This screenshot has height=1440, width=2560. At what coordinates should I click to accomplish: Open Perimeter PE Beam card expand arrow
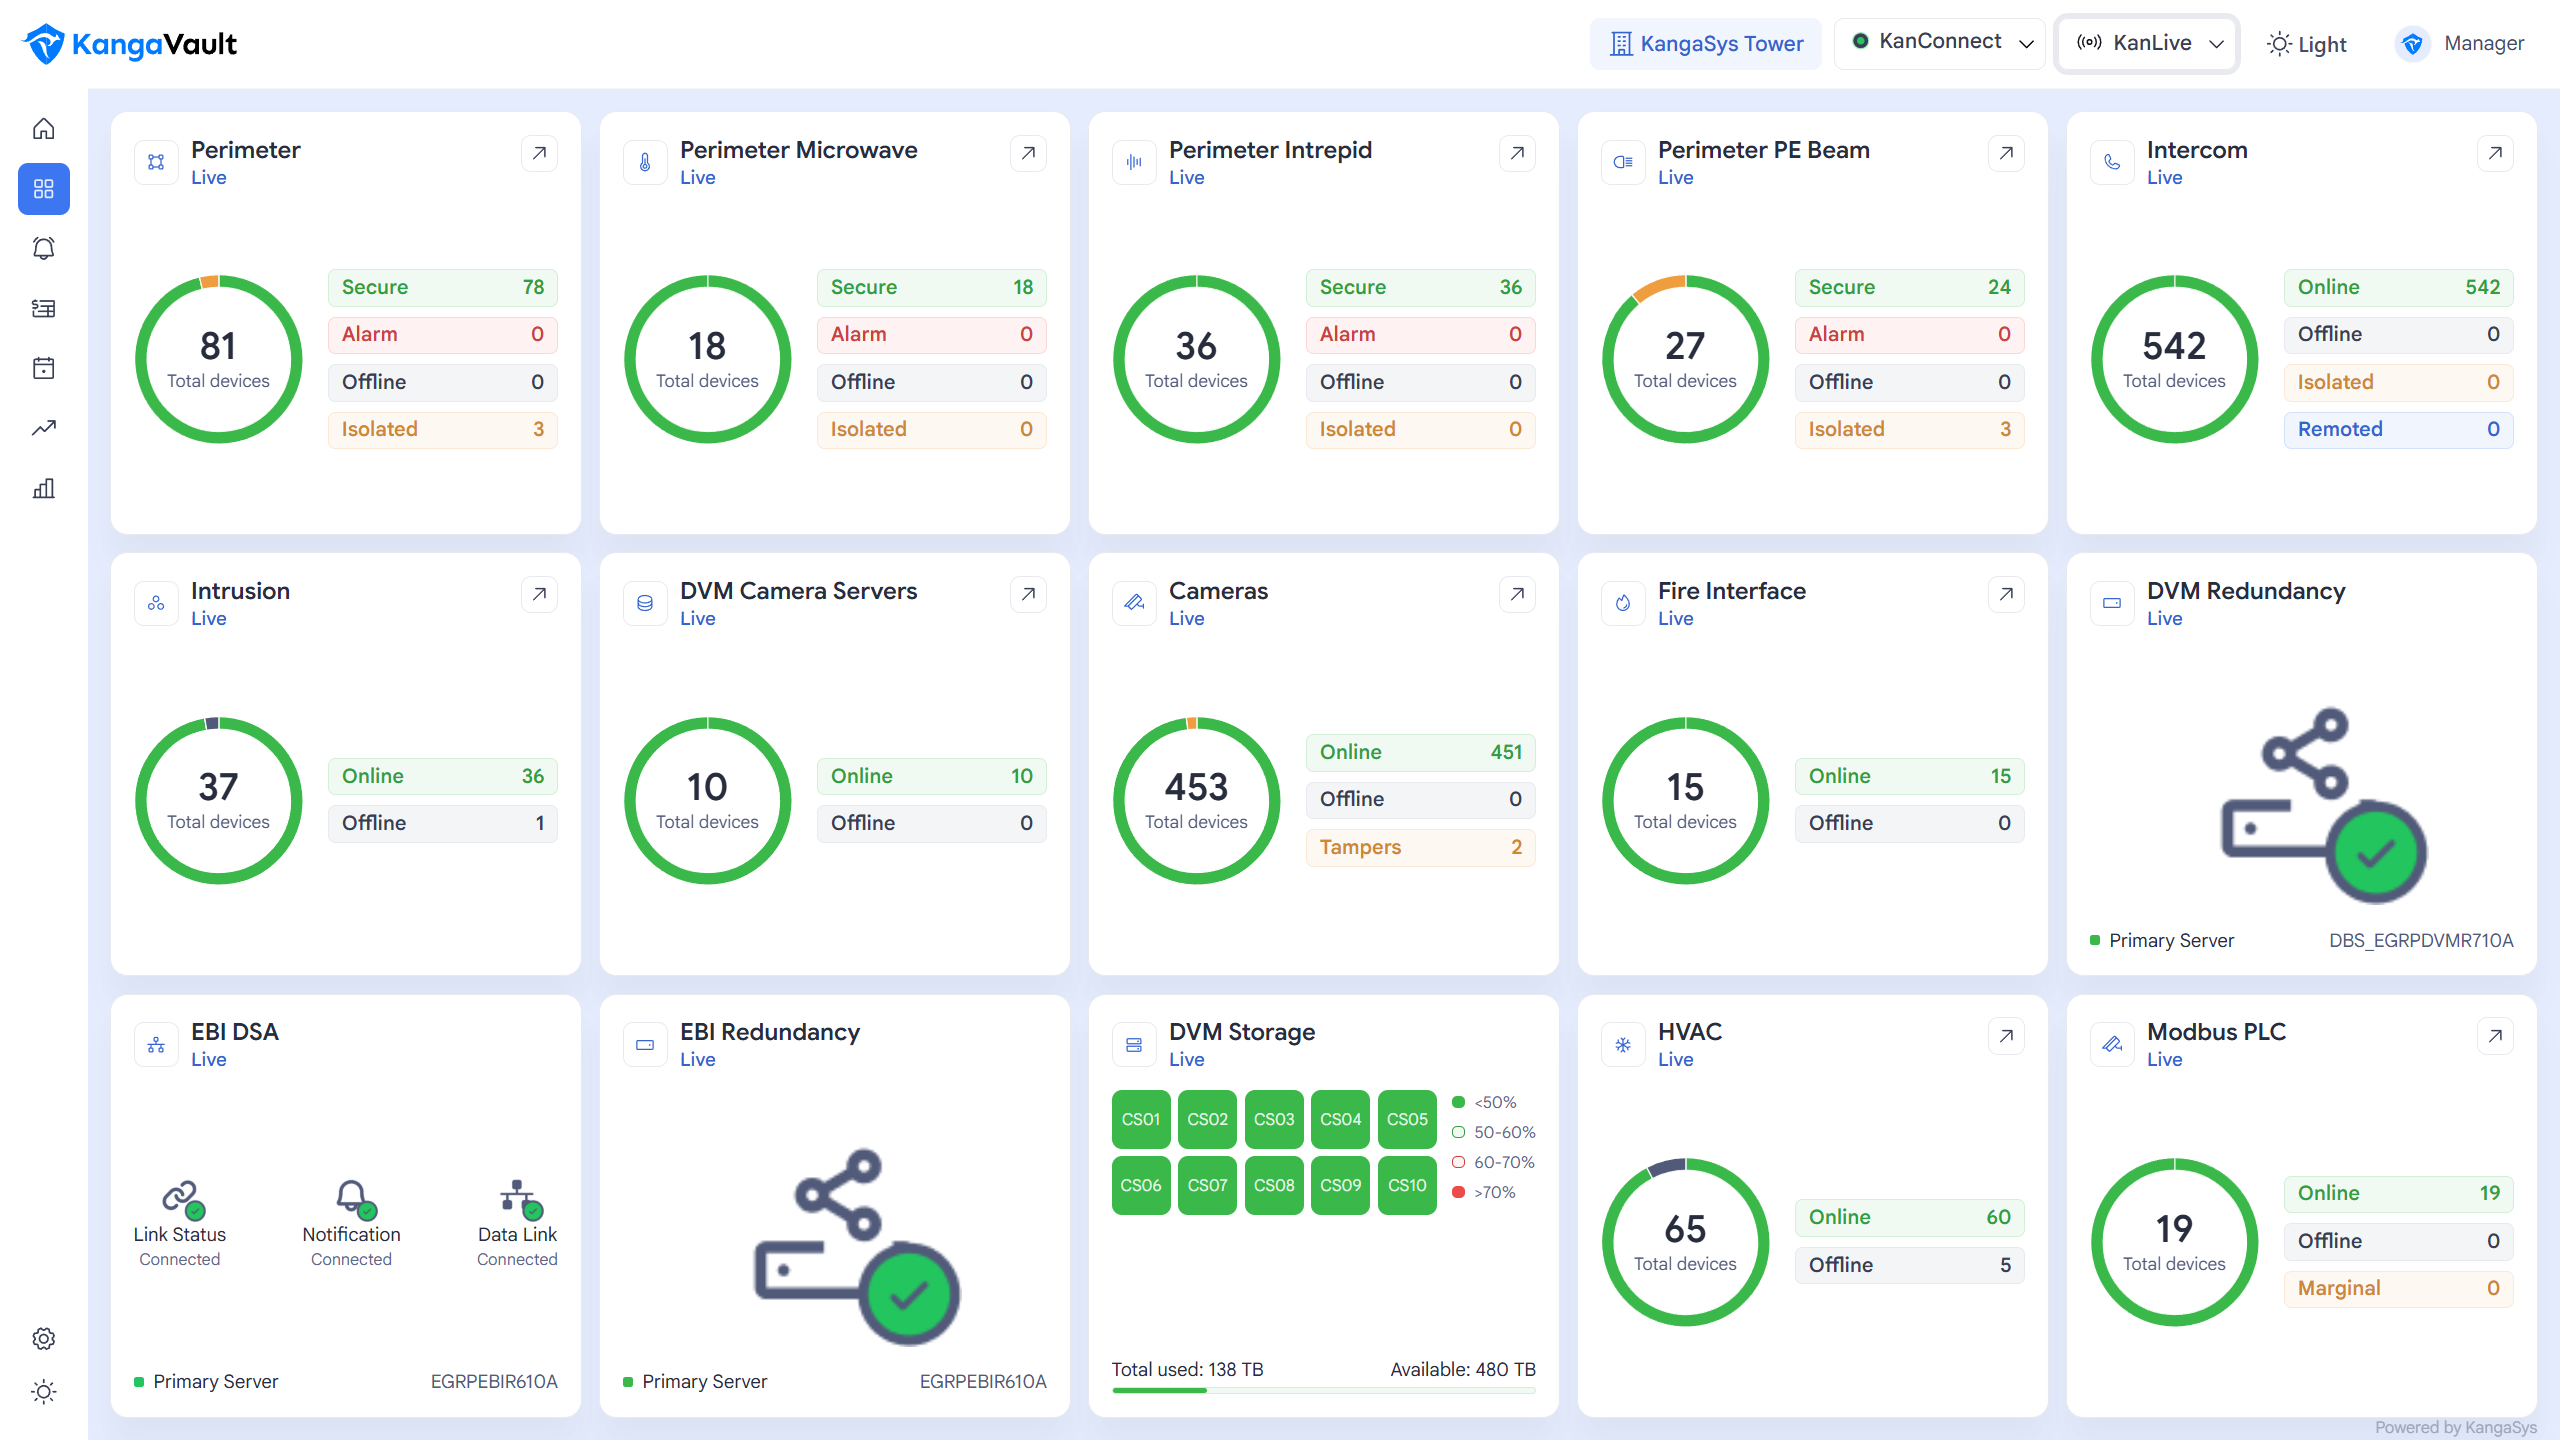(x=2006, y=154)
